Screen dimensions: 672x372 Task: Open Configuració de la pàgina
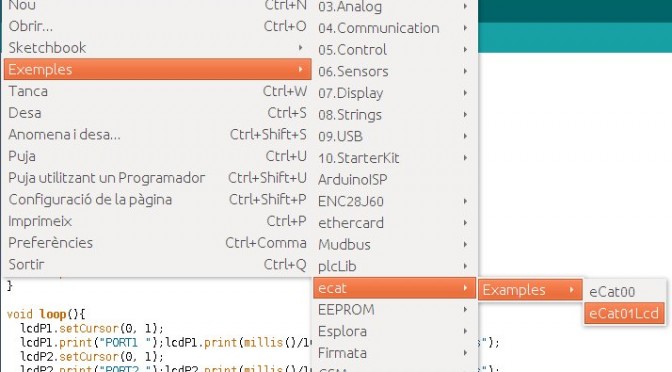point(157,199)
